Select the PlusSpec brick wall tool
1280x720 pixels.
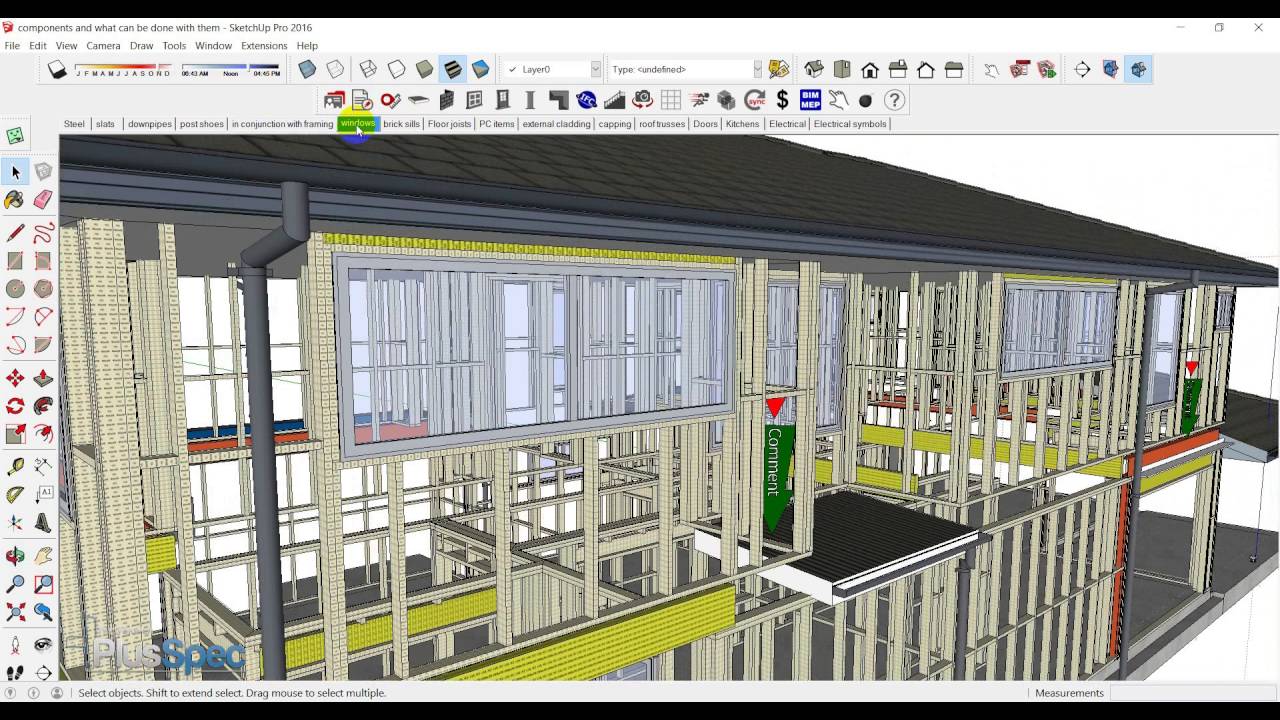446,100
